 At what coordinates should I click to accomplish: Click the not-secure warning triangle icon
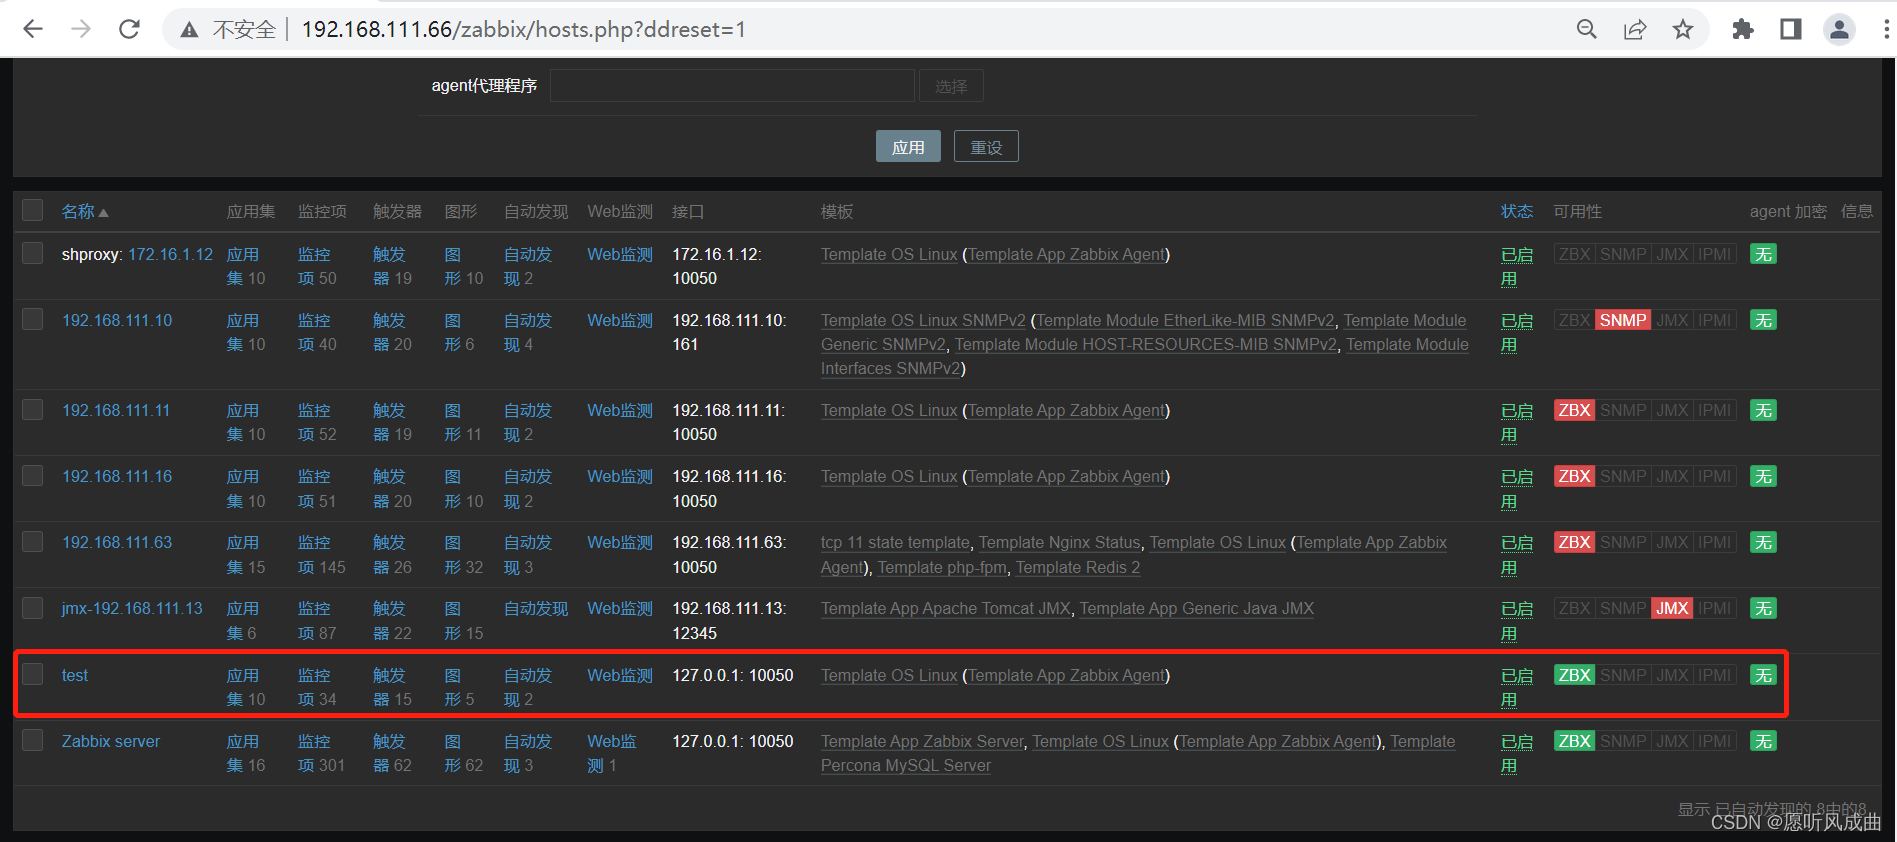pos(189,30)
